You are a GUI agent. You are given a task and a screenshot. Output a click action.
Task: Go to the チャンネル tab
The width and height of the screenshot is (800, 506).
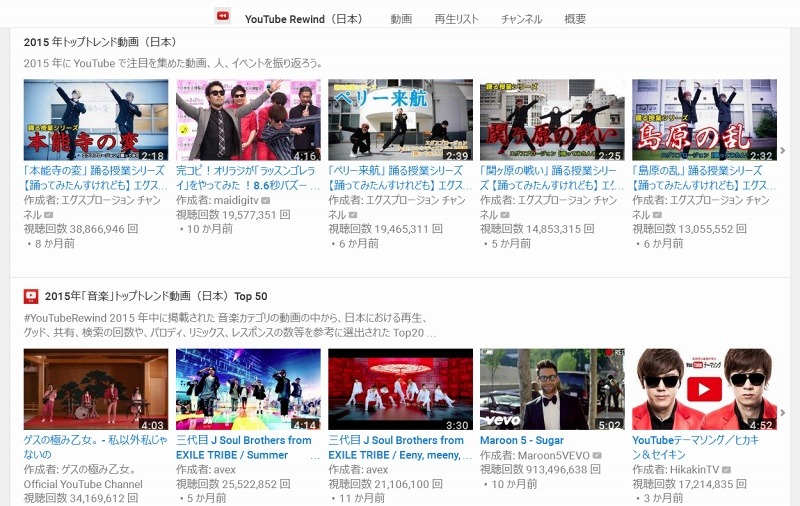(521, 19)
